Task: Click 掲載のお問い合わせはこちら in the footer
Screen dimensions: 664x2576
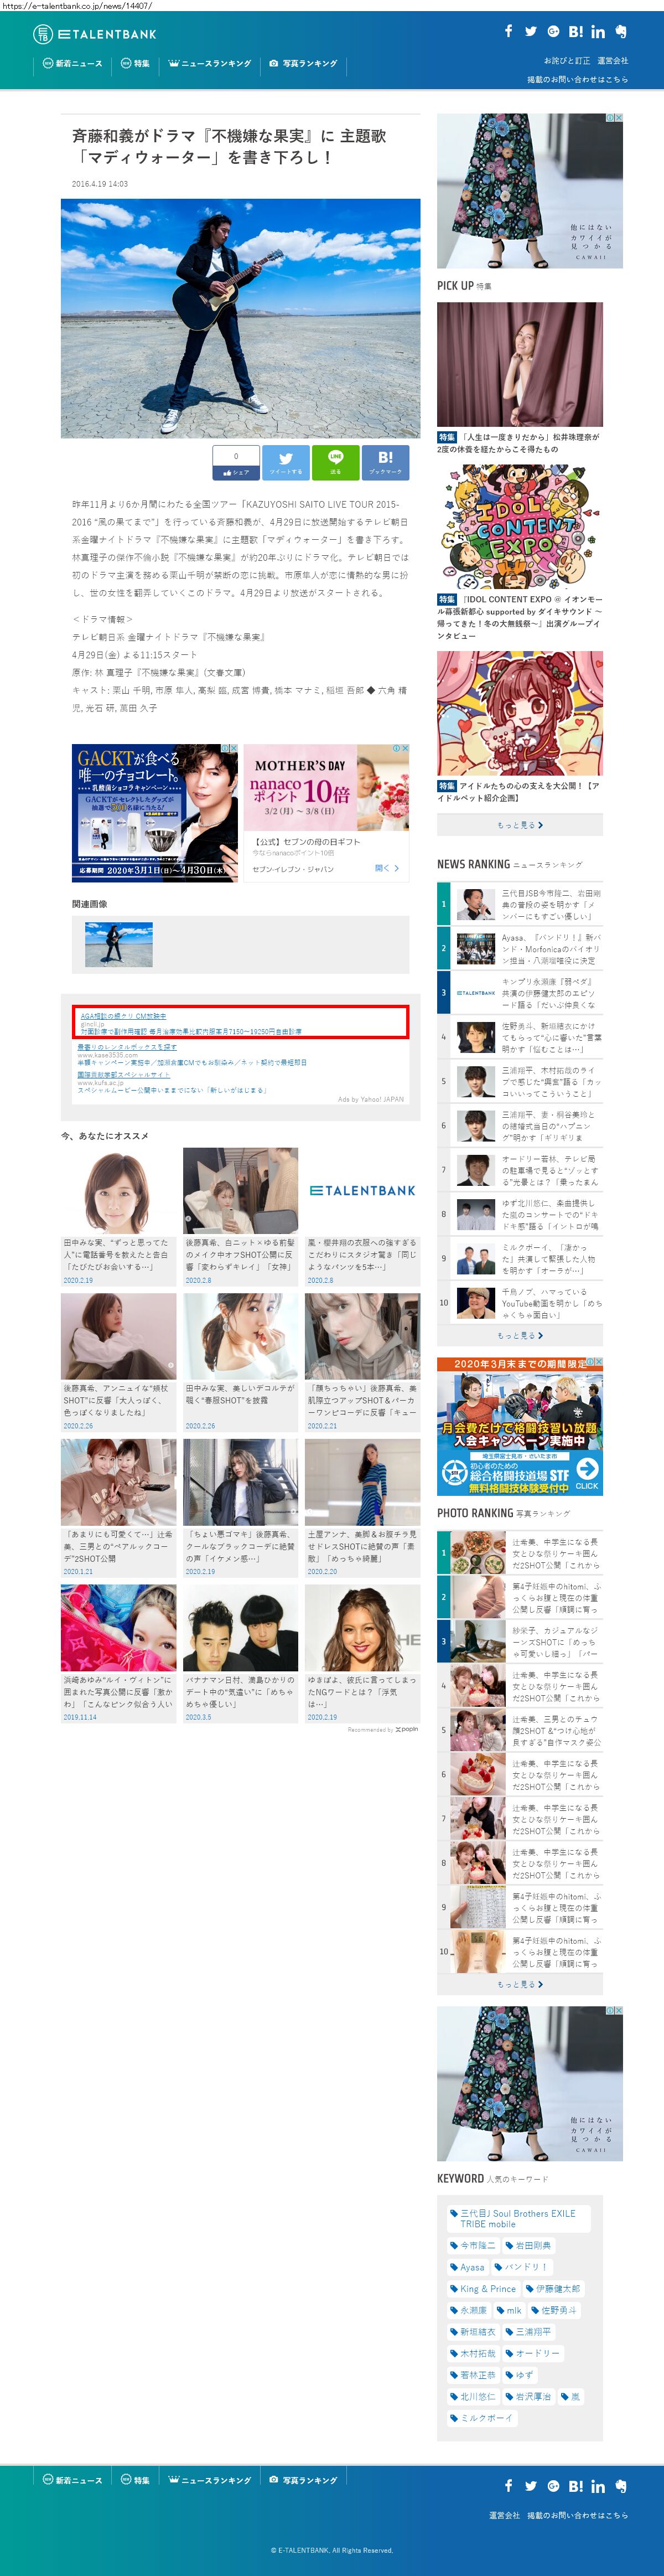Action: click(x=578, y=2515)
